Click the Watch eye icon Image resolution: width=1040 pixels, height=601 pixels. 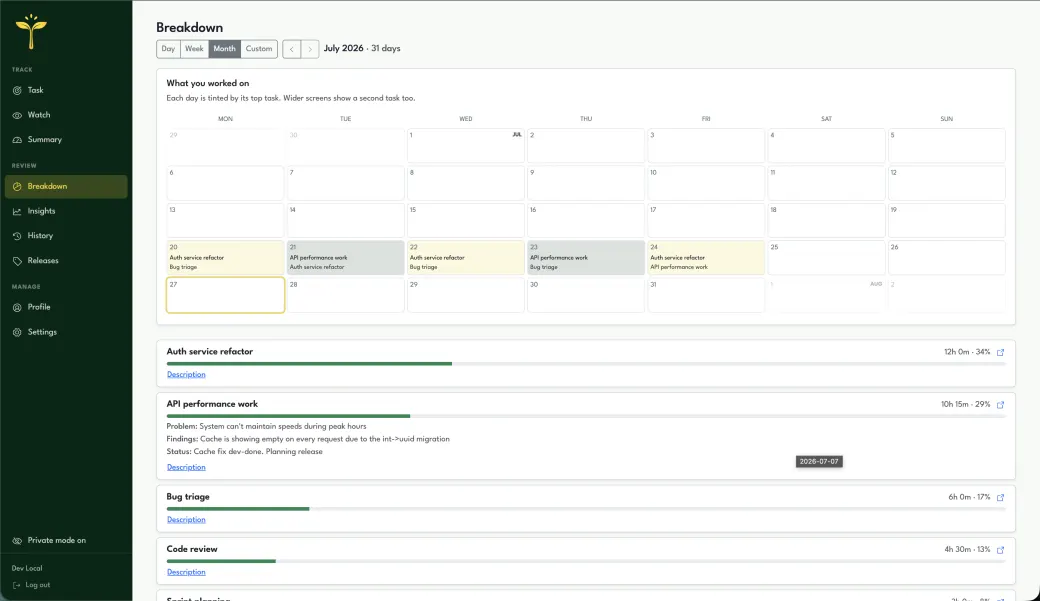pos(17,115)
